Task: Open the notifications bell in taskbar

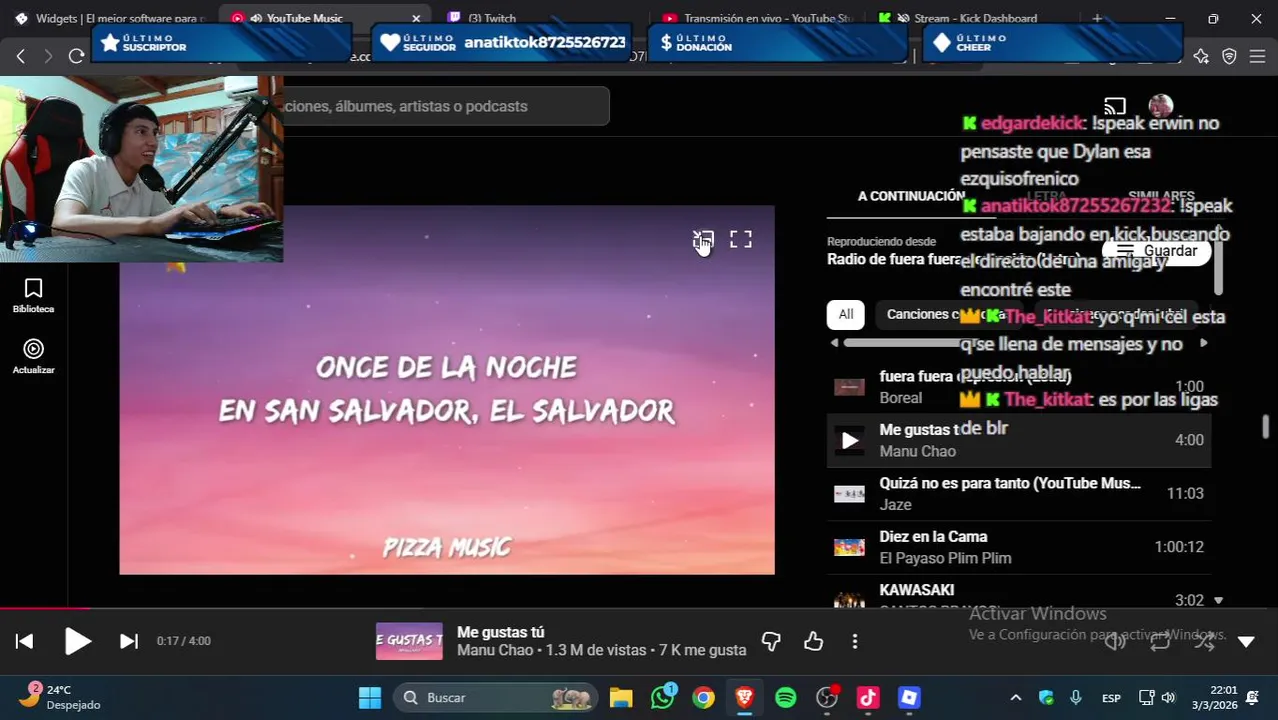Action: point(1252,698)
